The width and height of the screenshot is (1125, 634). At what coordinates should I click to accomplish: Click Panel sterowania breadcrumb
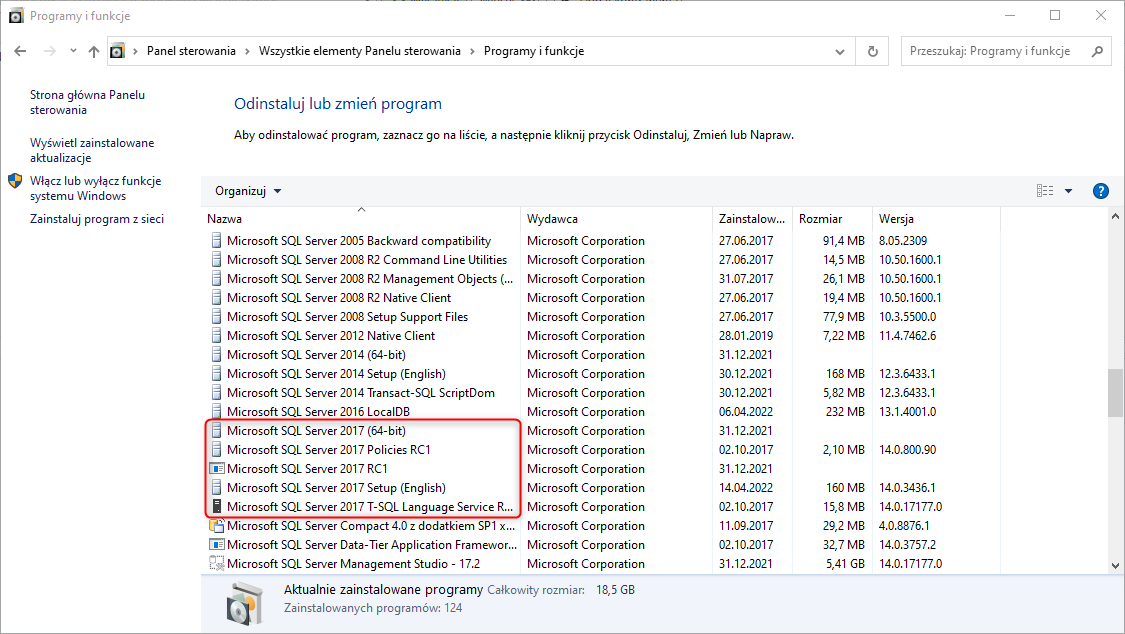[191, 51]
